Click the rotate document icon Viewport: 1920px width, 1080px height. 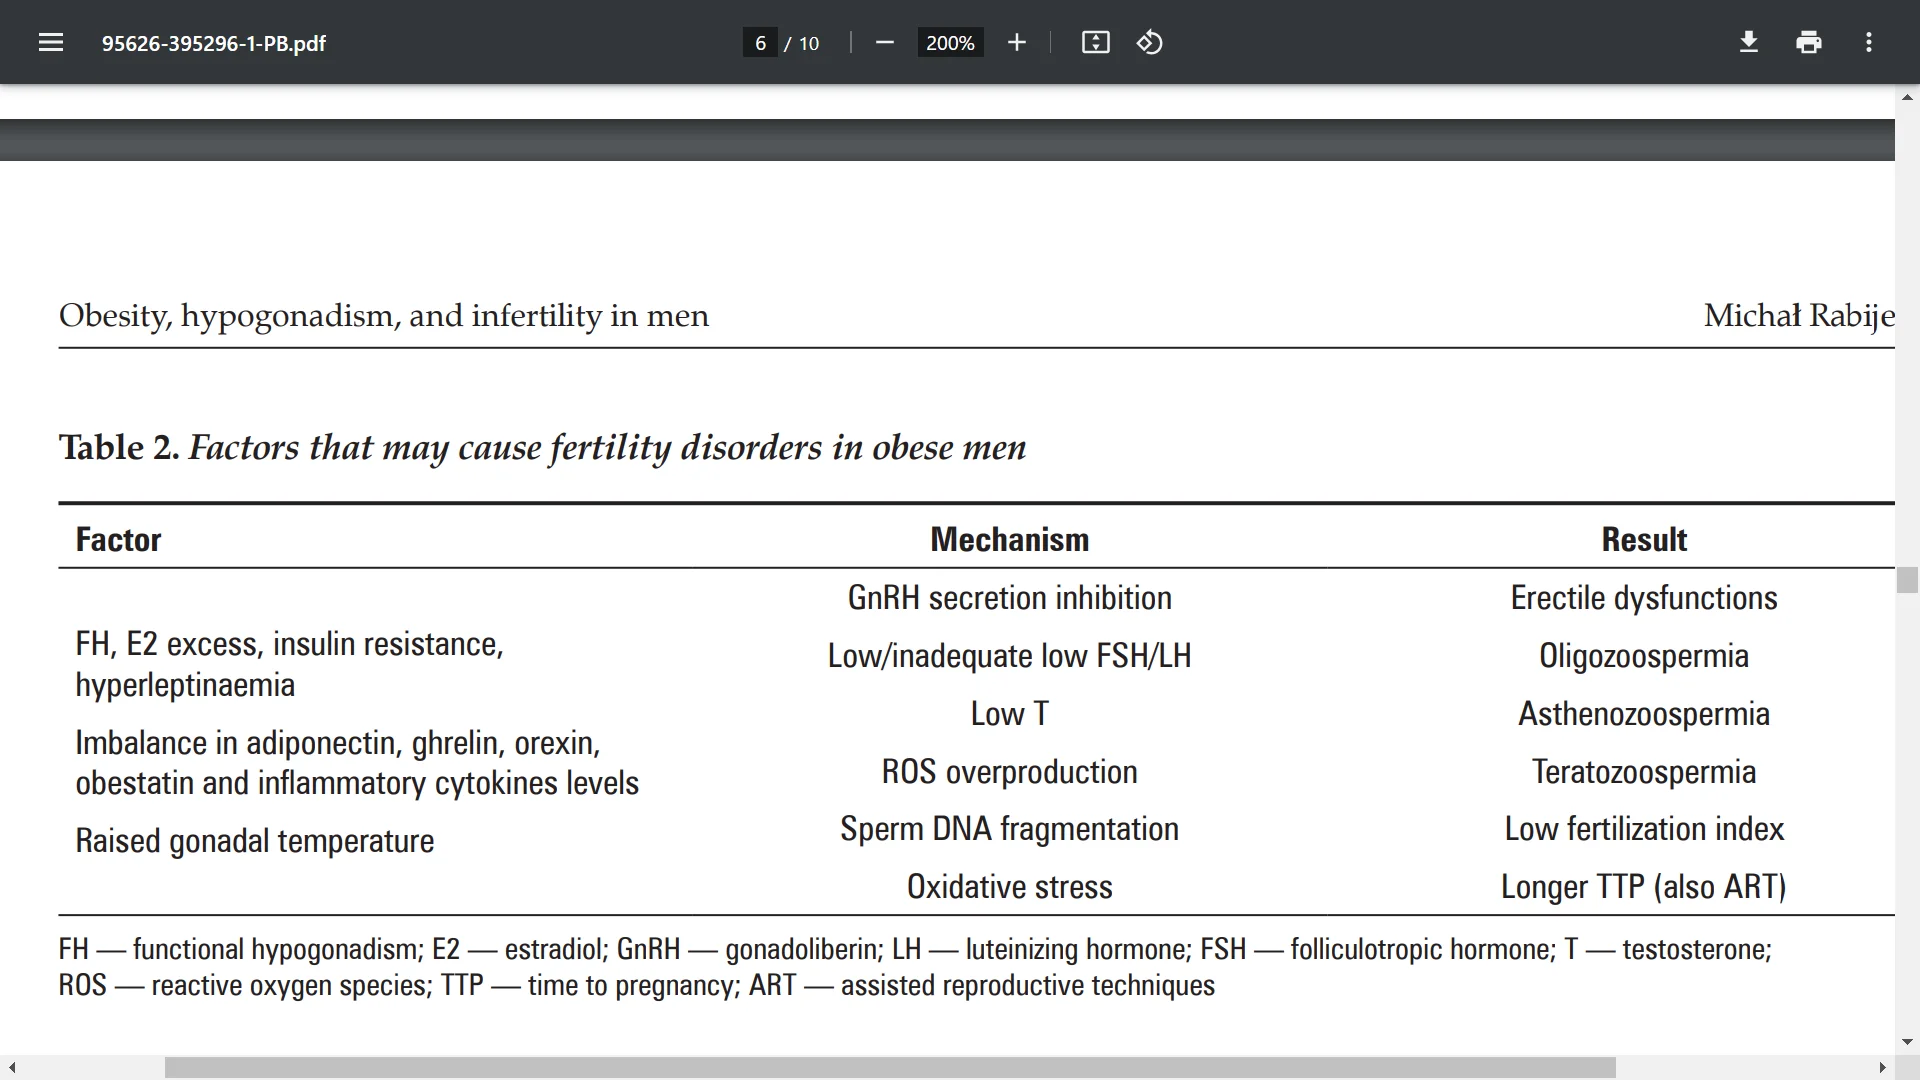click(x=1149, y=42)
